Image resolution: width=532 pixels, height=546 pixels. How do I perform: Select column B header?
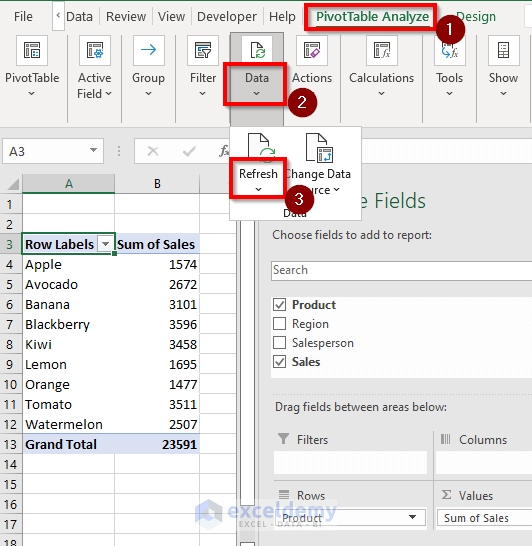pos(157,184)
